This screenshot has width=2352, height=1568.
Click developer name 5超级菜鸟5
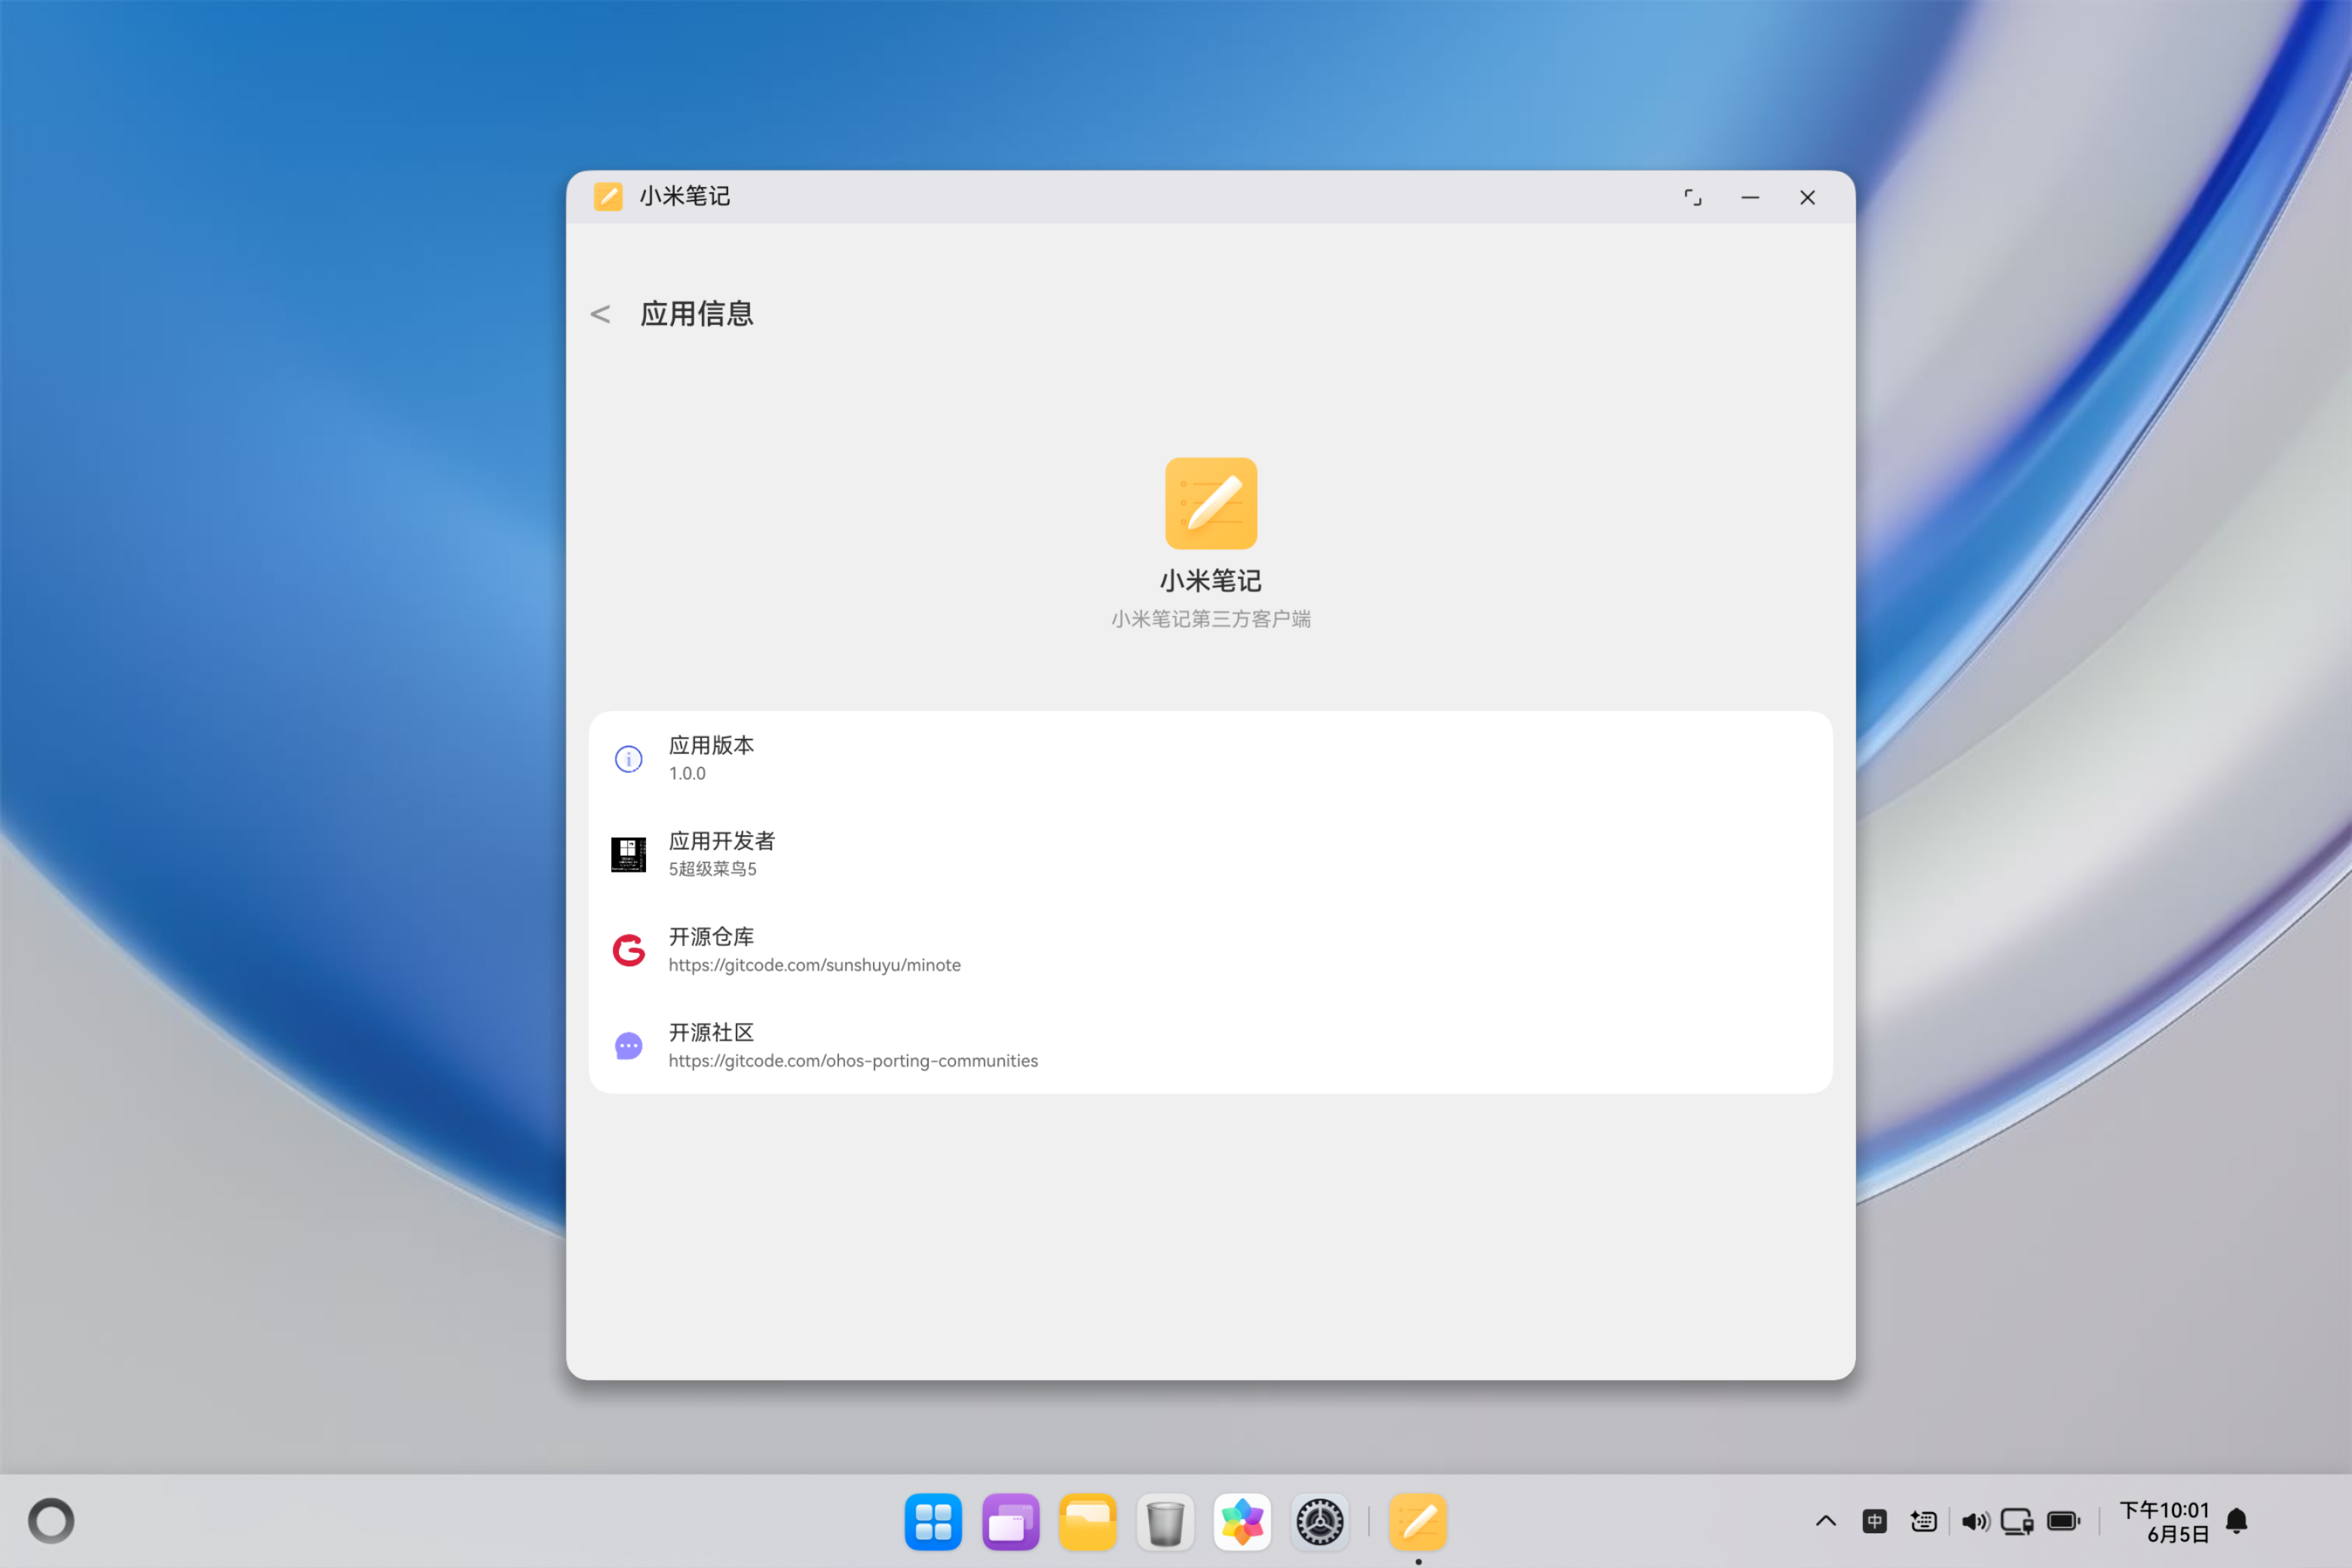712,869
